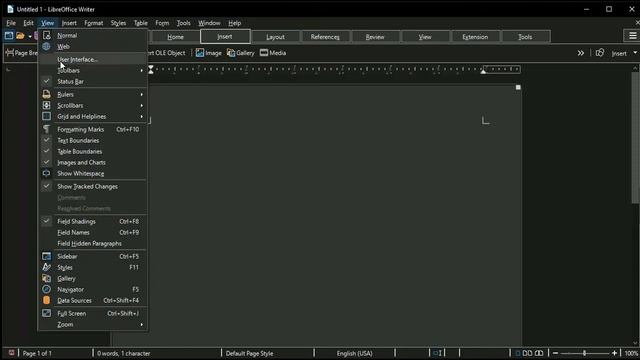This screenshot has height=360, width=640.
Task: Click the Styles icon in menu
Action: tap(47, 267)
